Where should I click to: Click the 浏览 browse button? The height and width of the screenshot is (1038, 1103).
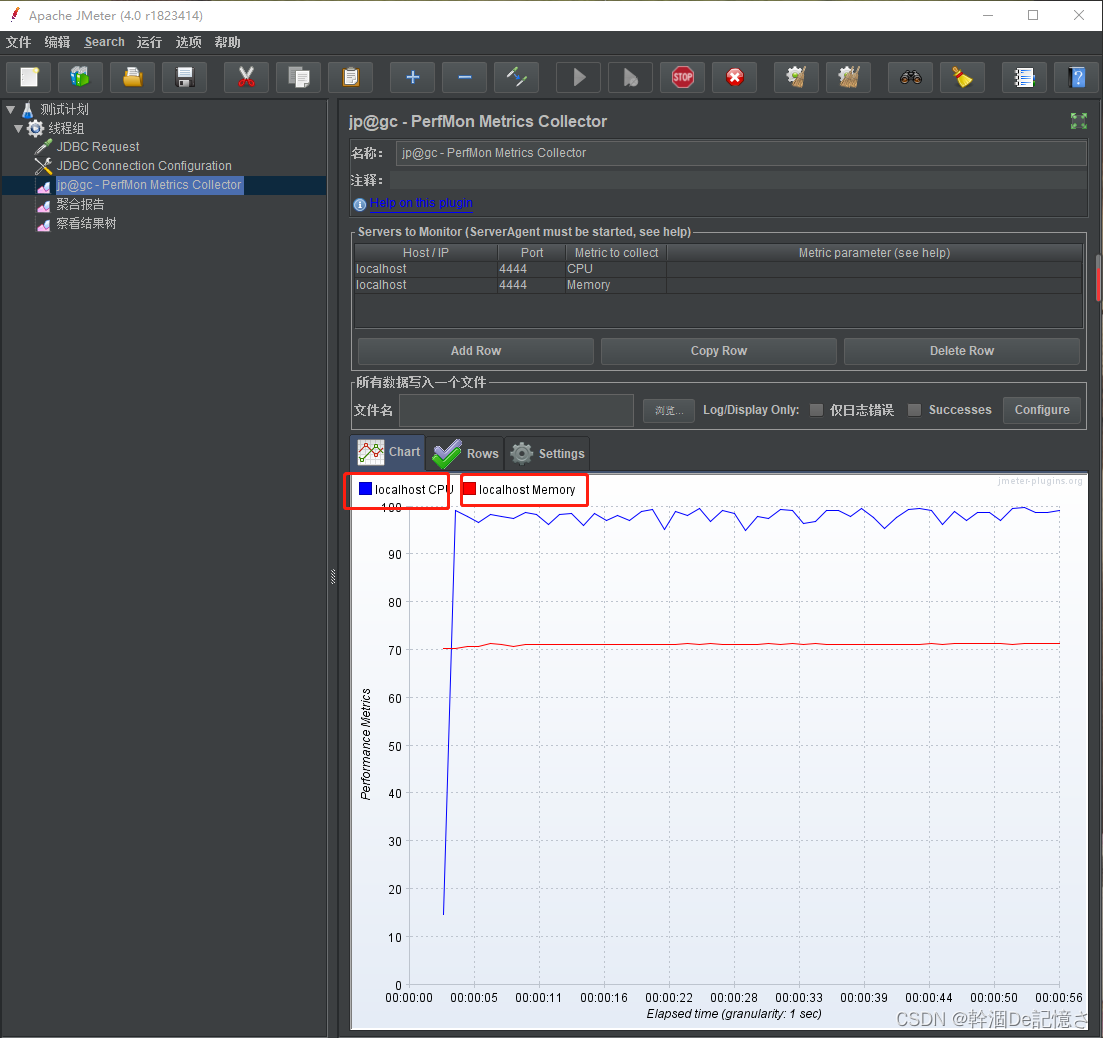pos(668,411)
